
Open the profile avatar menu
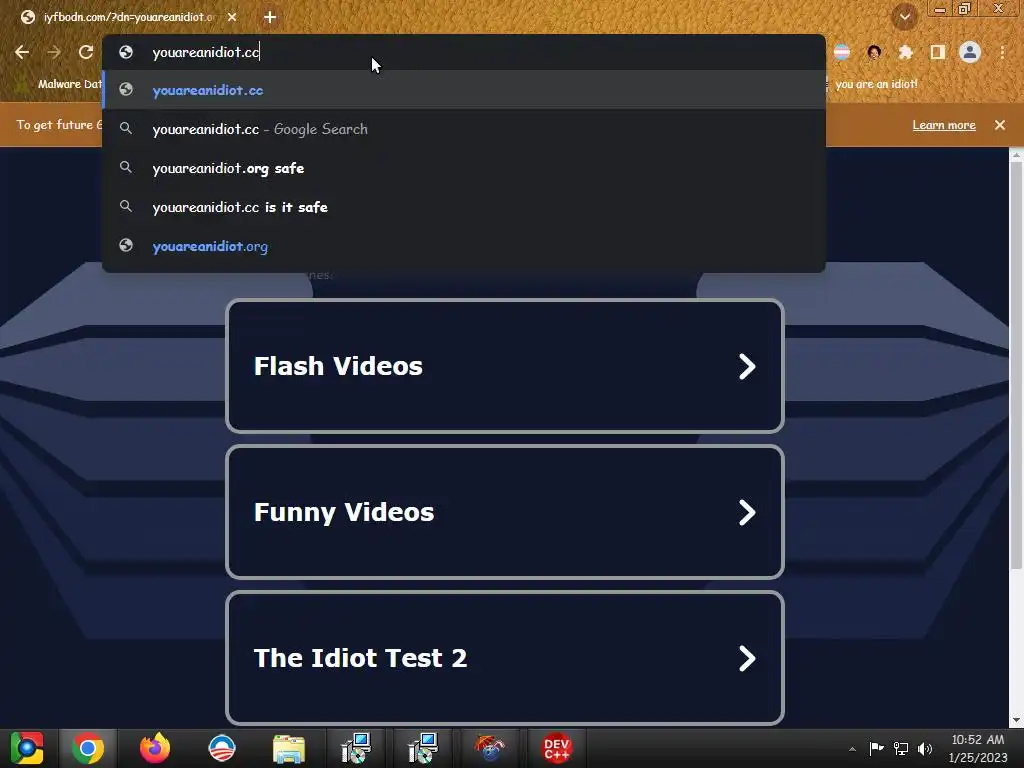[x=970, y=52]
